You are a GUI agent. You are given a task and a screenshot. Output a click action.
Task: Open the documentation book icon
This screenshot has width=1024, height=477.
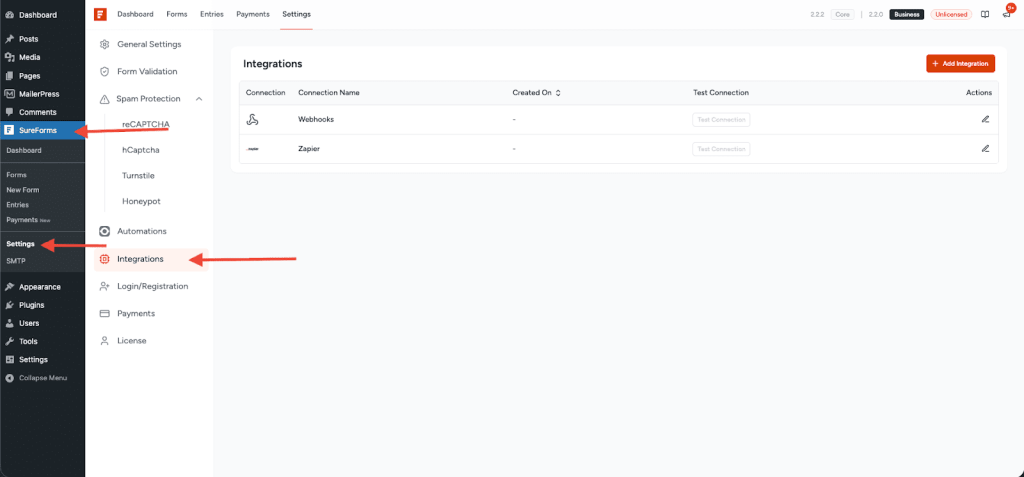[x=985, y=15]
